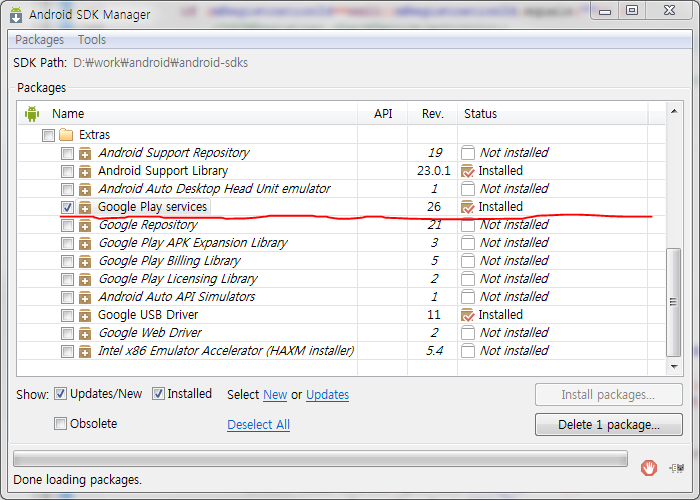
Task: Tick the Extras folder checkbox
Action: click(48, 135)
